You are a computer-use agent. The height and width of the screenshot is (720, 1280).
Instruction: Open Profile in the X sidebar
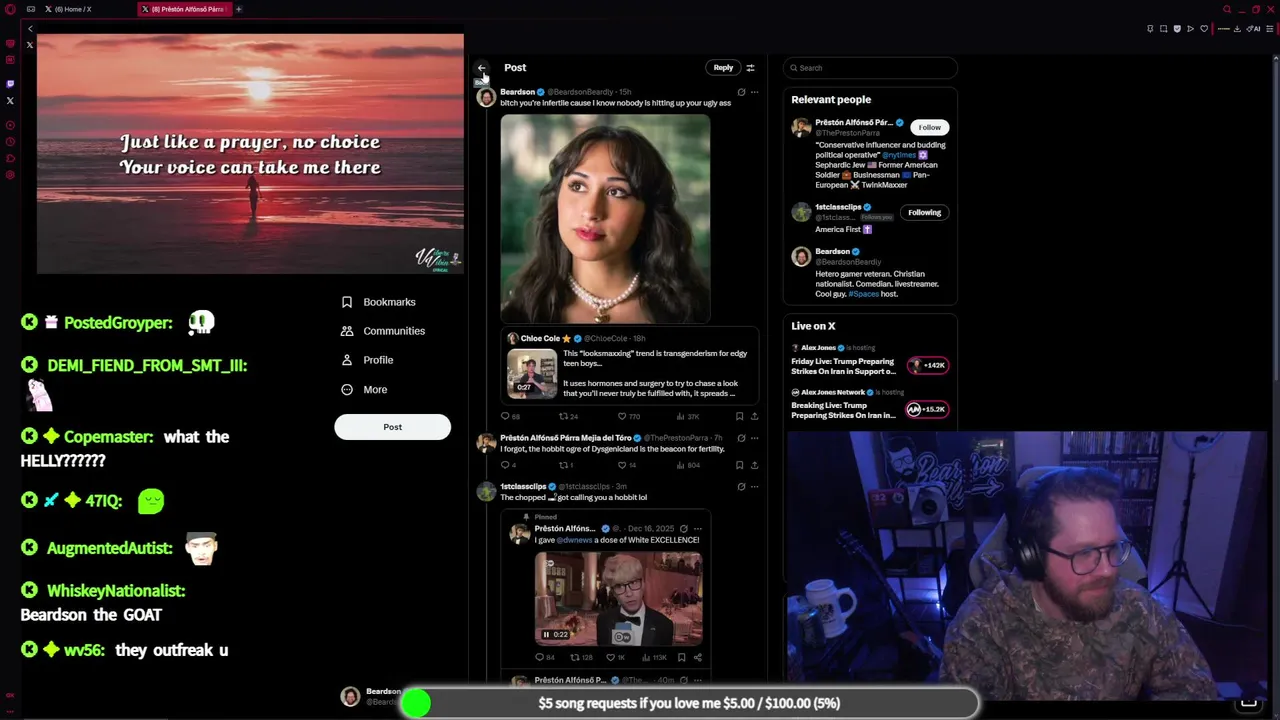coord(367,360)
